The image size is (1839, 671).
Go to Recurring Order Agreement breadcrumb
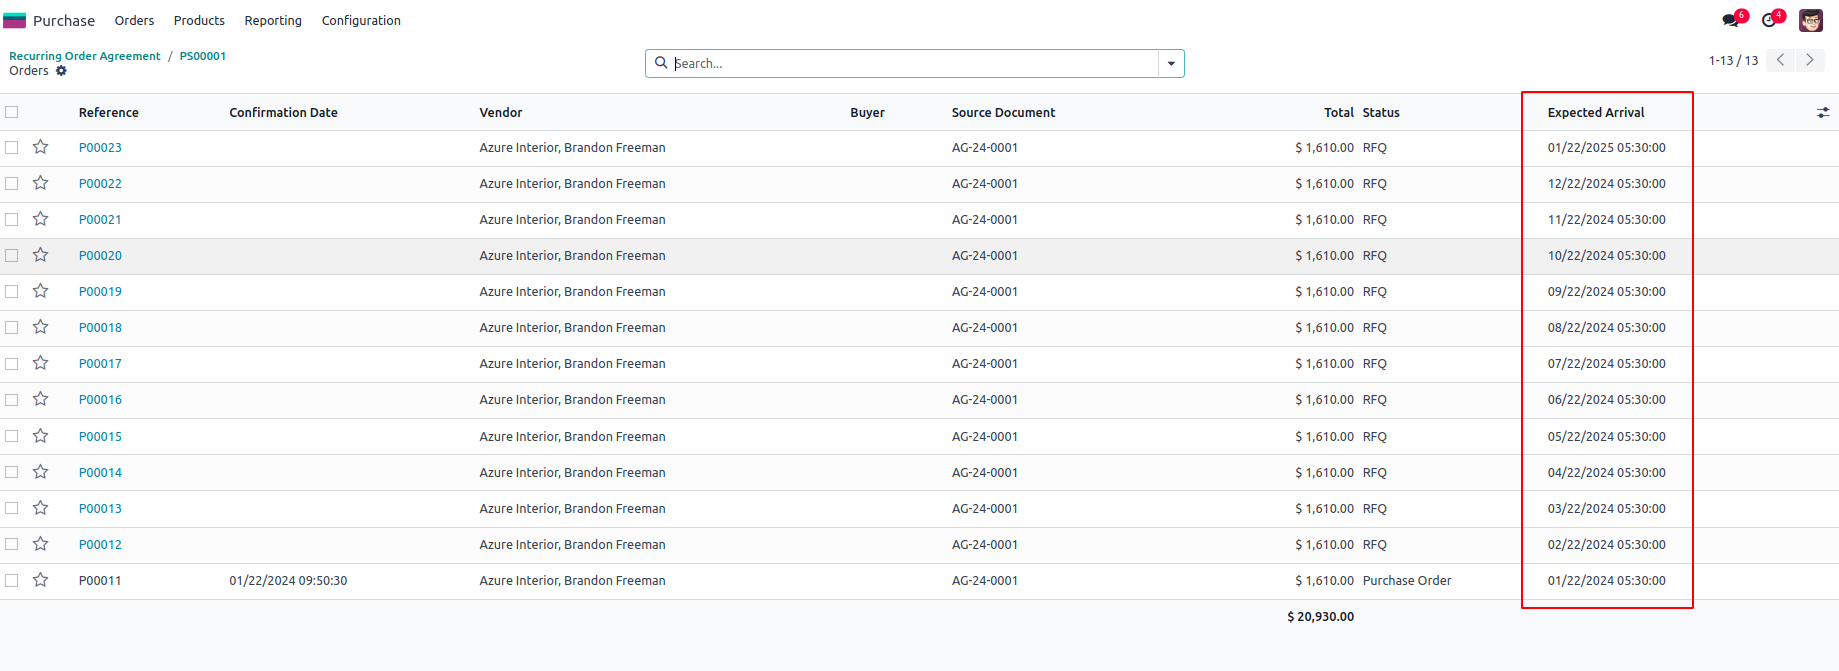[85, 56]
